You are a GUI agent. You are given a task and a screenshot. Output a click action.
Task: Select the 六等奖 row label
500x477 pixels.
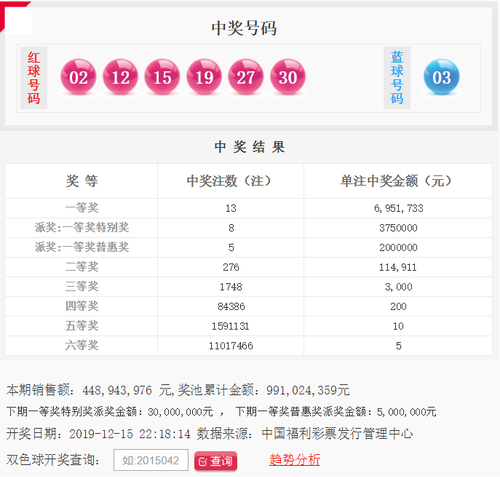click(82, 346)
